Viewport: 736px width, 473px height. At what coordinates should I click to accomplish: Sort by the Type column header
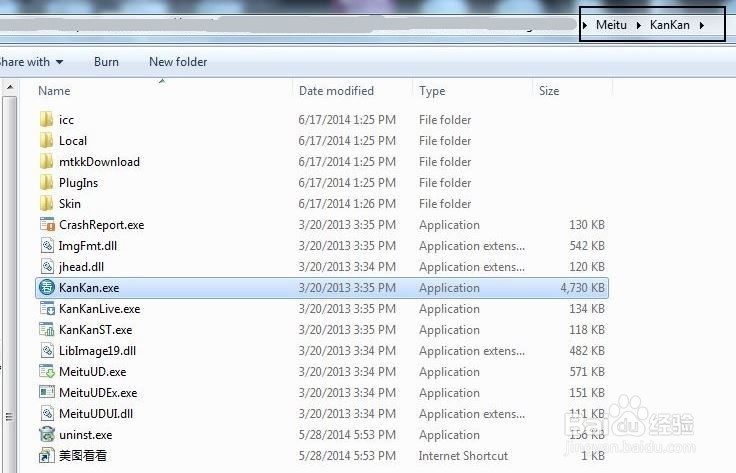pos(432,91)
